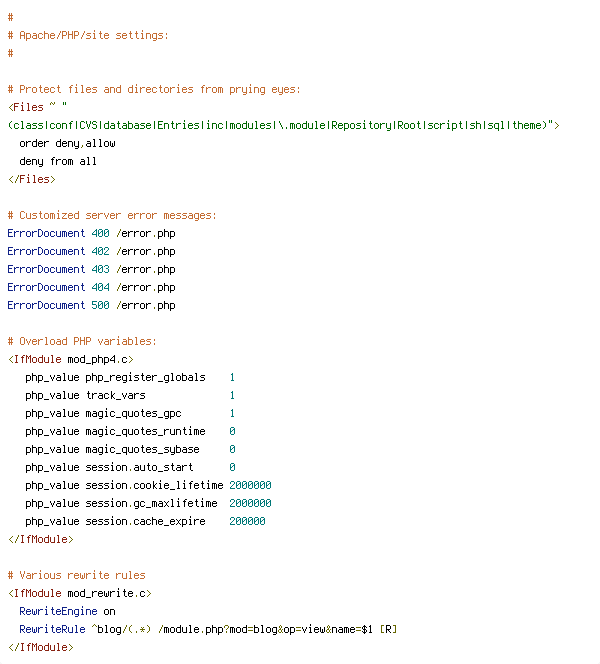Click the 'magic_quotes_gpc' setting line
The height and width of the screenshot is (664, 600).
[130, 413]
